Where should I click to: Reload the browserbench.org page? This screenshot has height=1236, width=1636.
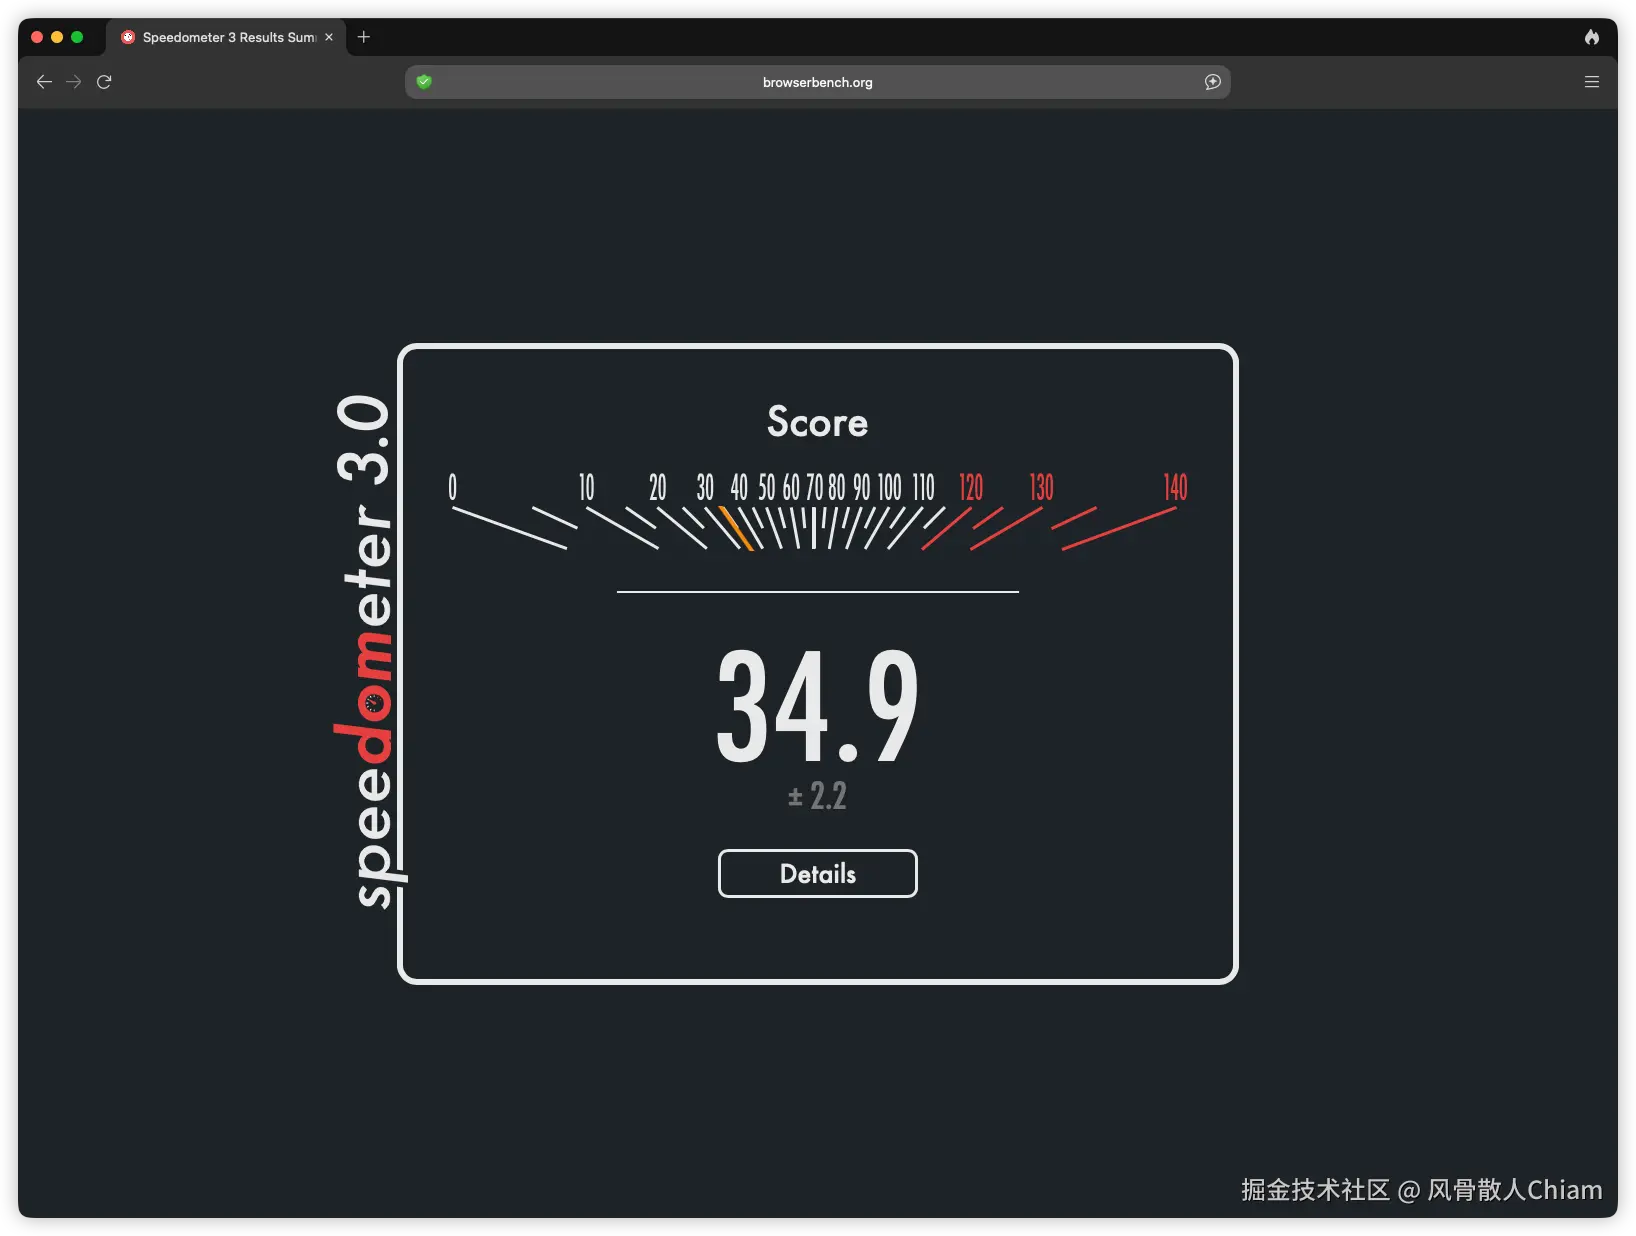104,82
